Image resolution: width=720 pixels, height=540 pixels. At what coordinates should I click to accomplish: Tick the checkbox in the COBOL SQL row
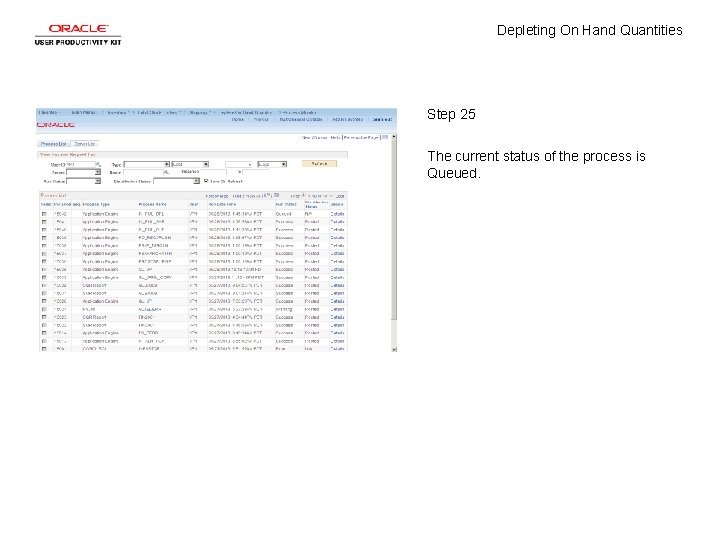click(44, 349)
